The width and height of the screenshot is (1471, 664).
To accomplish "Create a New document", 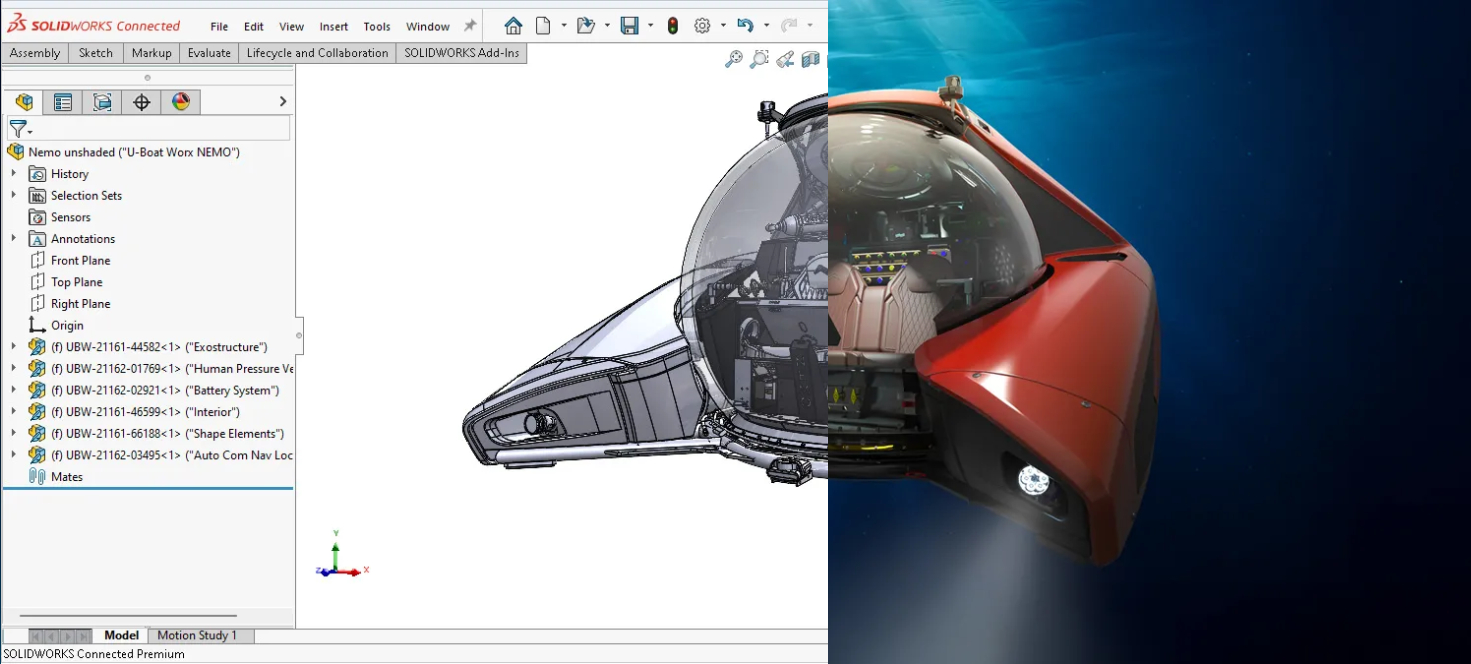I will point(543,26).
